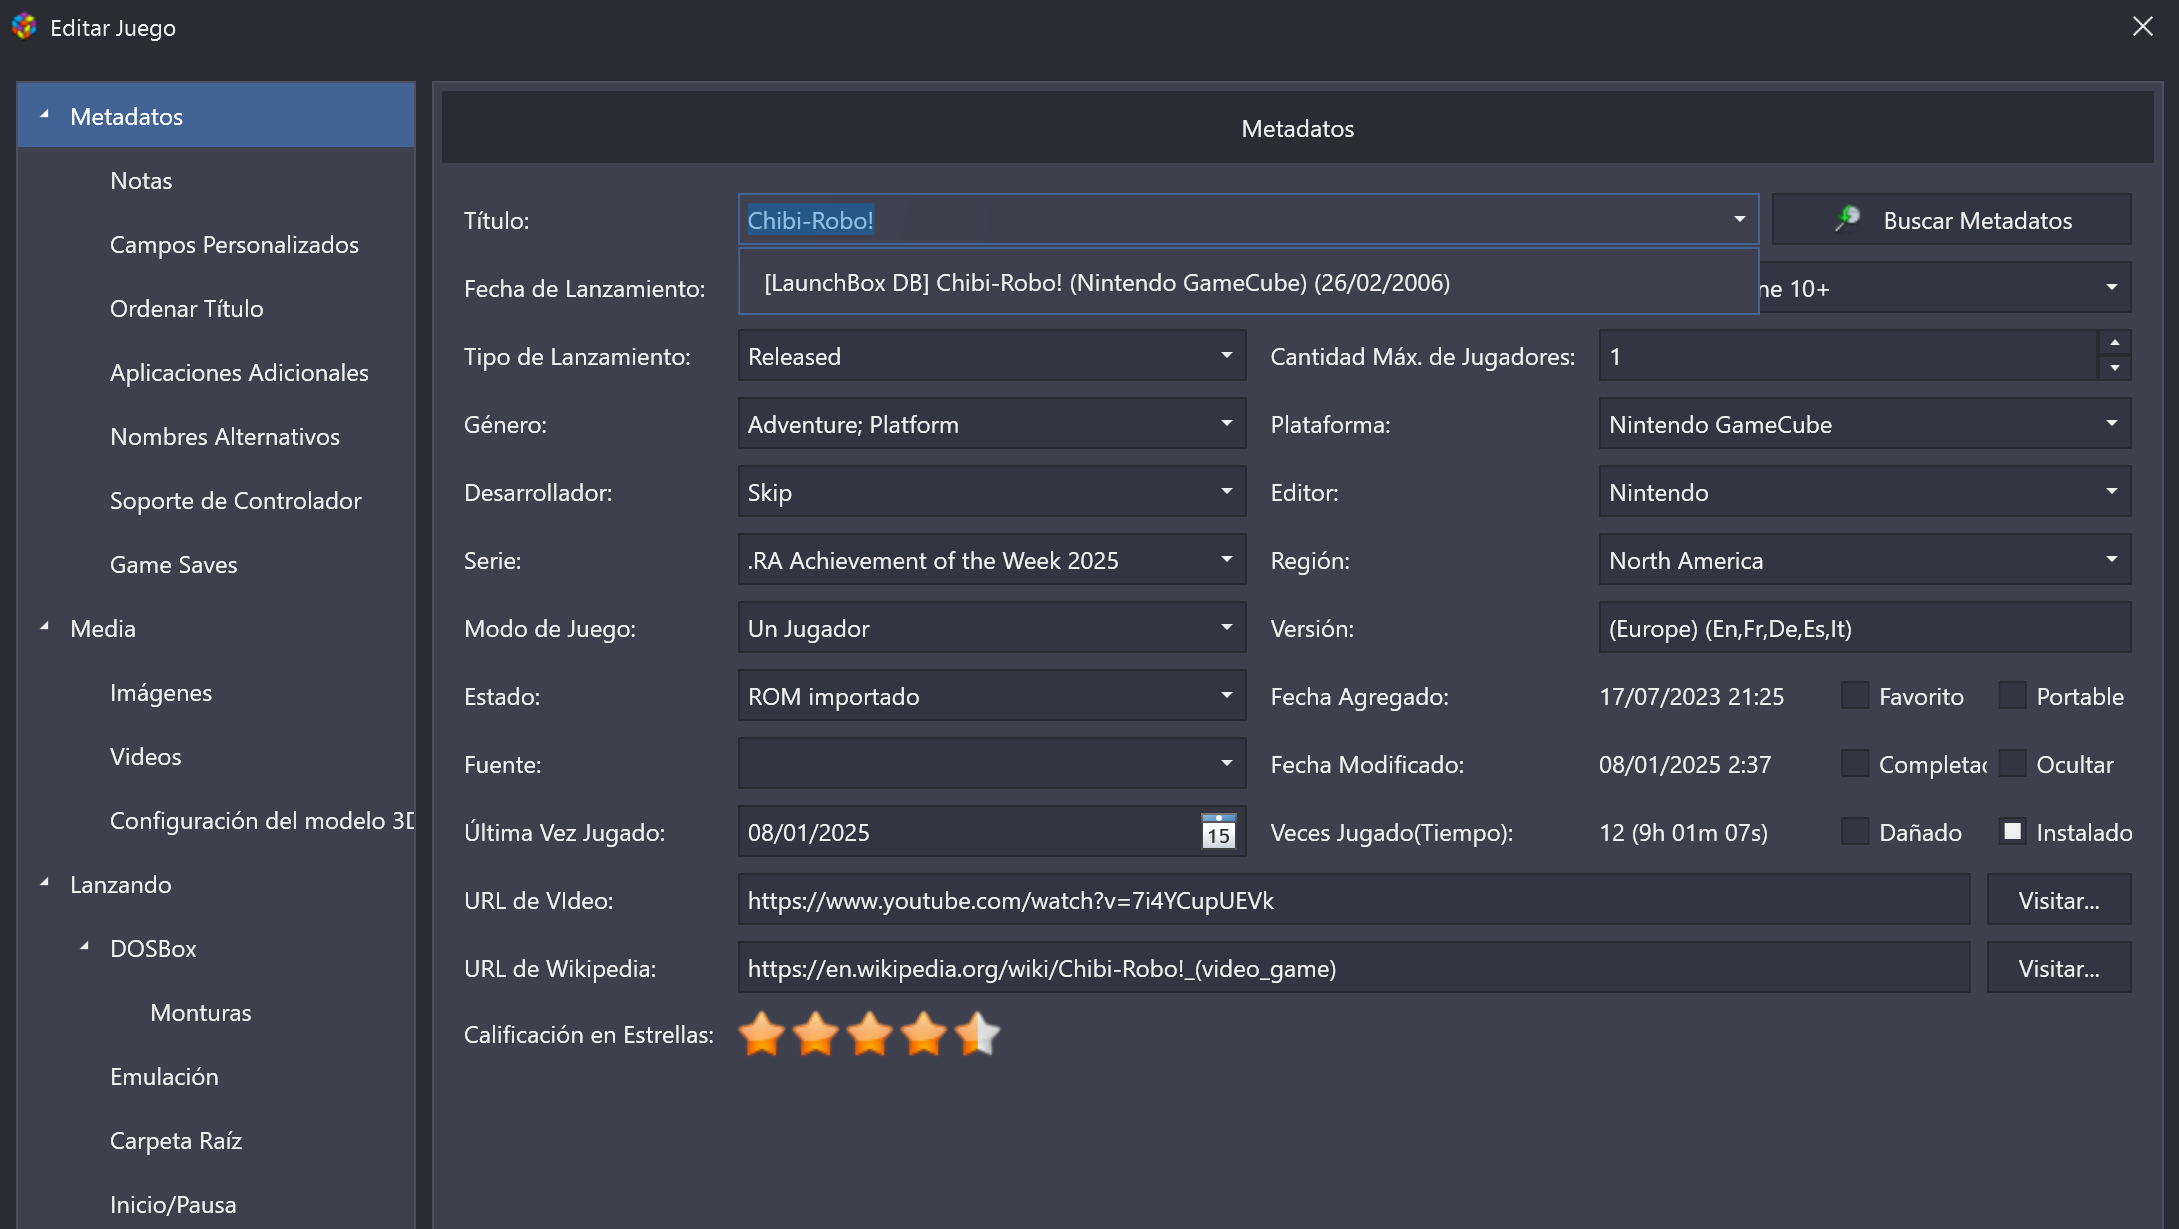Open the Editor dropdown

click(x=2111, y=492)
